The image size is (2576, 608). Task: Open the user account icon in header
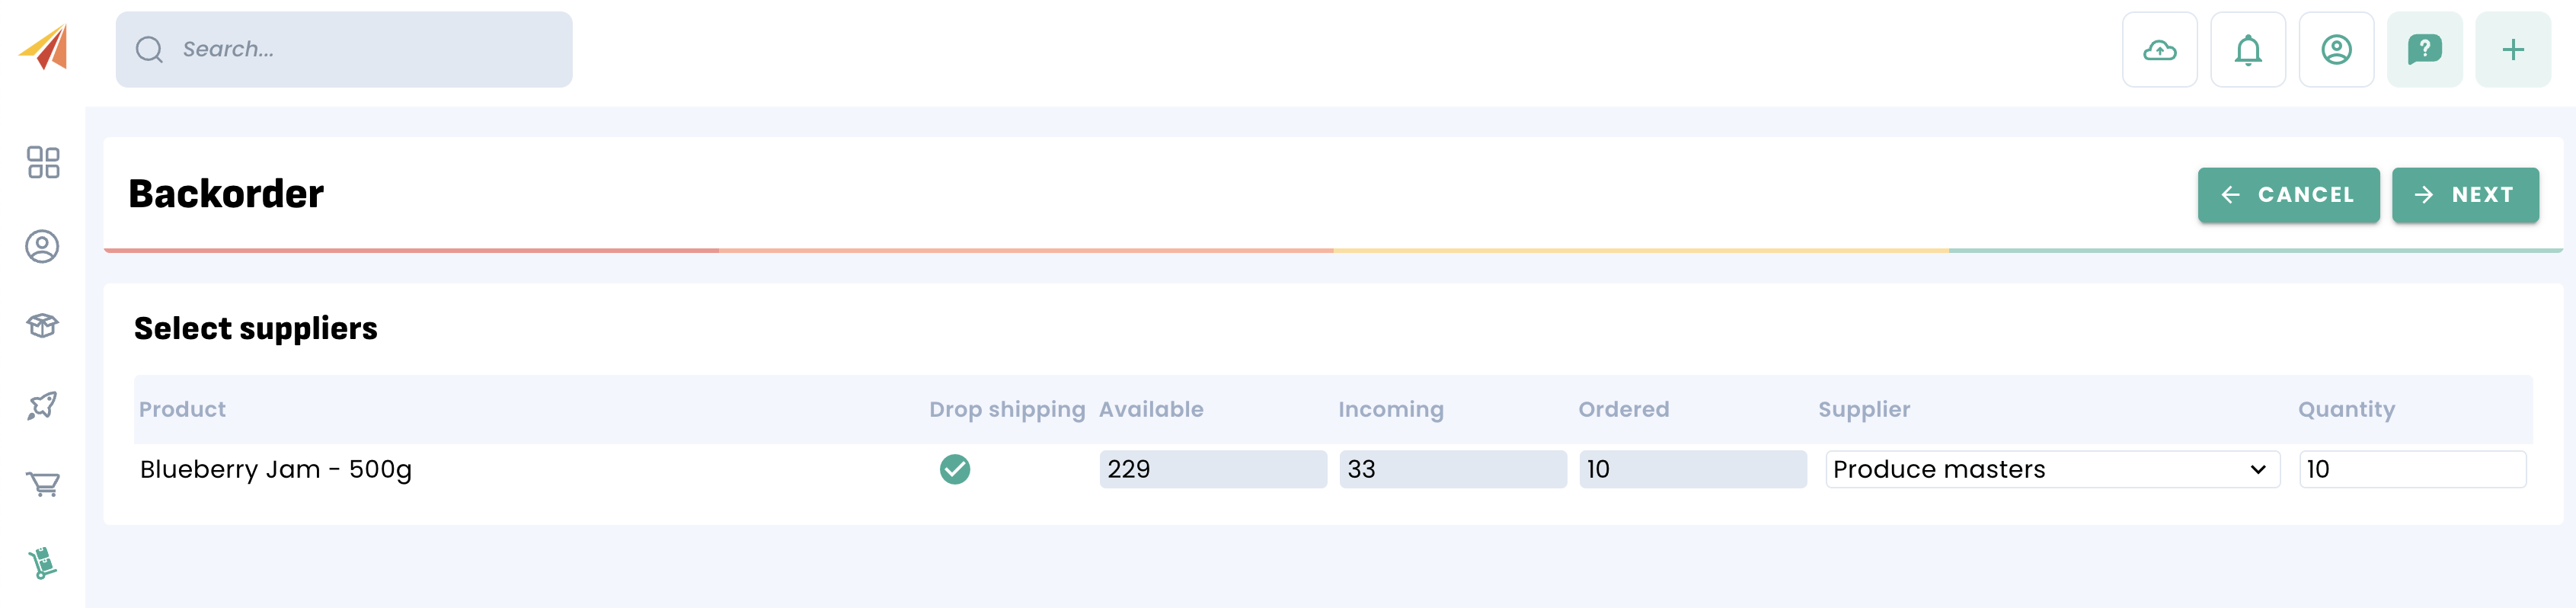2336,50
